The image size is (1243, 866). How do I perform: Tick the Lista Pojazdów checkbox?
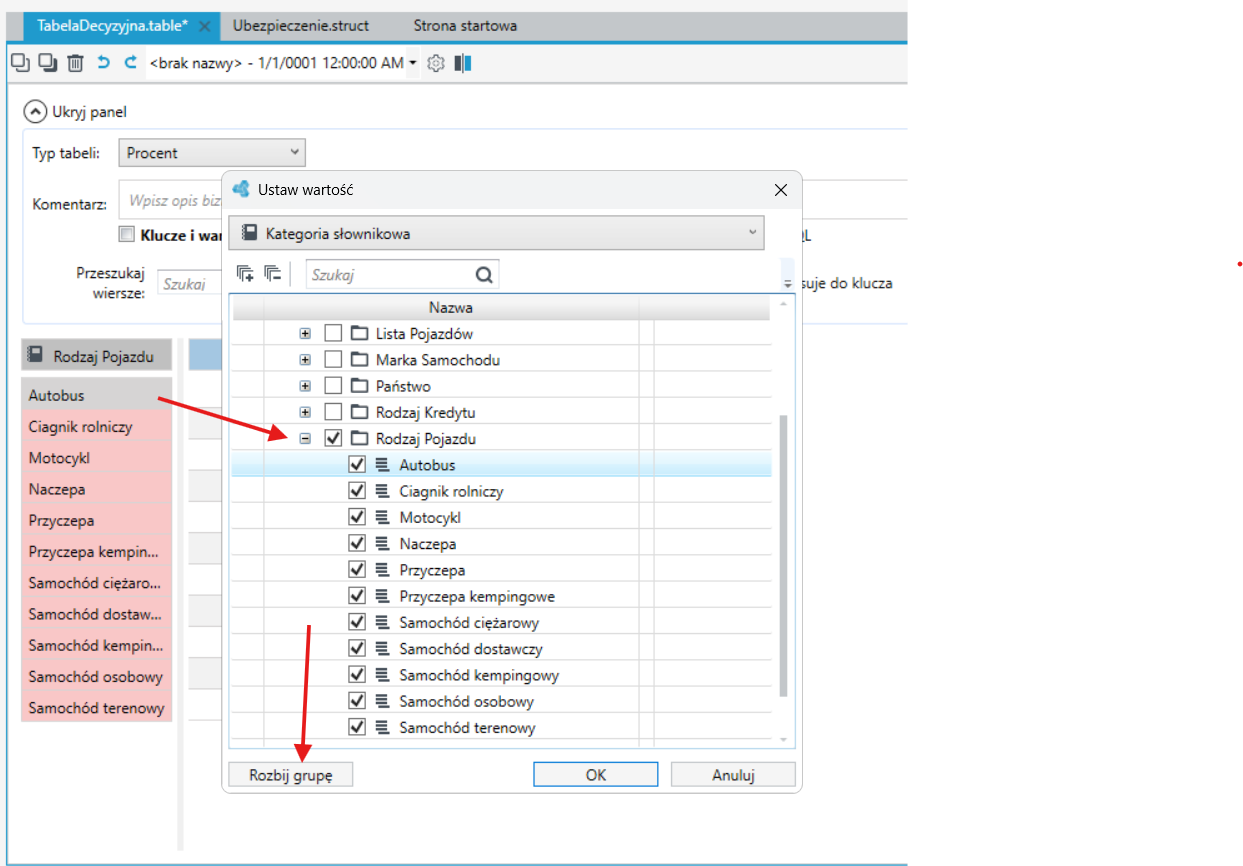[334, 334]
